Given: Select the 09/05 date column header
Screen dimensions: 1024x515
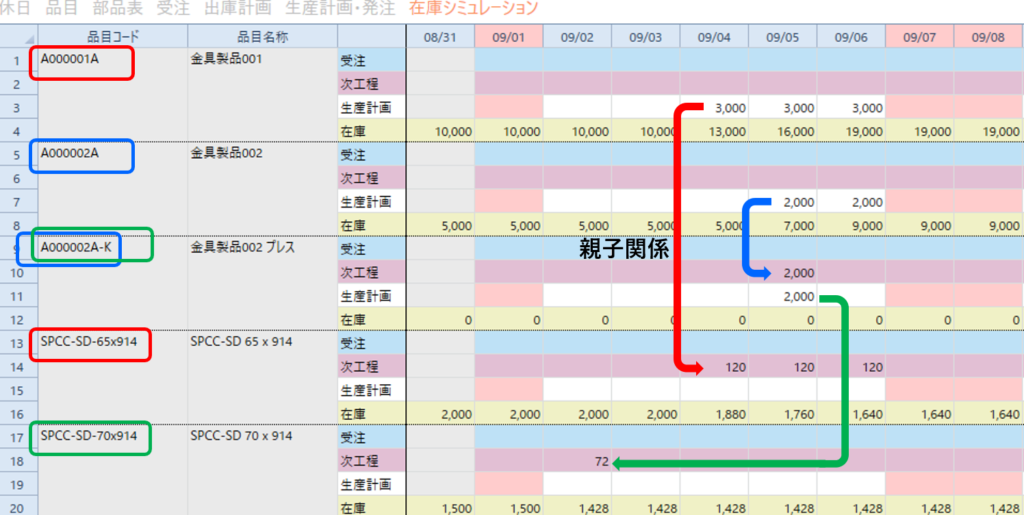Looking at the screenshot, I should click(x=783, y=37).
